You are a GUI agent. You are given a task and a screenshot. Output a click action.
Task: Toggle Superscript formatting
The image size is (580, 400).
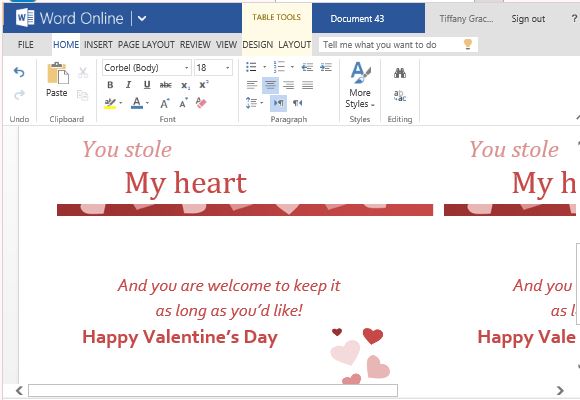pyautogui.click(x=203, y=84)
